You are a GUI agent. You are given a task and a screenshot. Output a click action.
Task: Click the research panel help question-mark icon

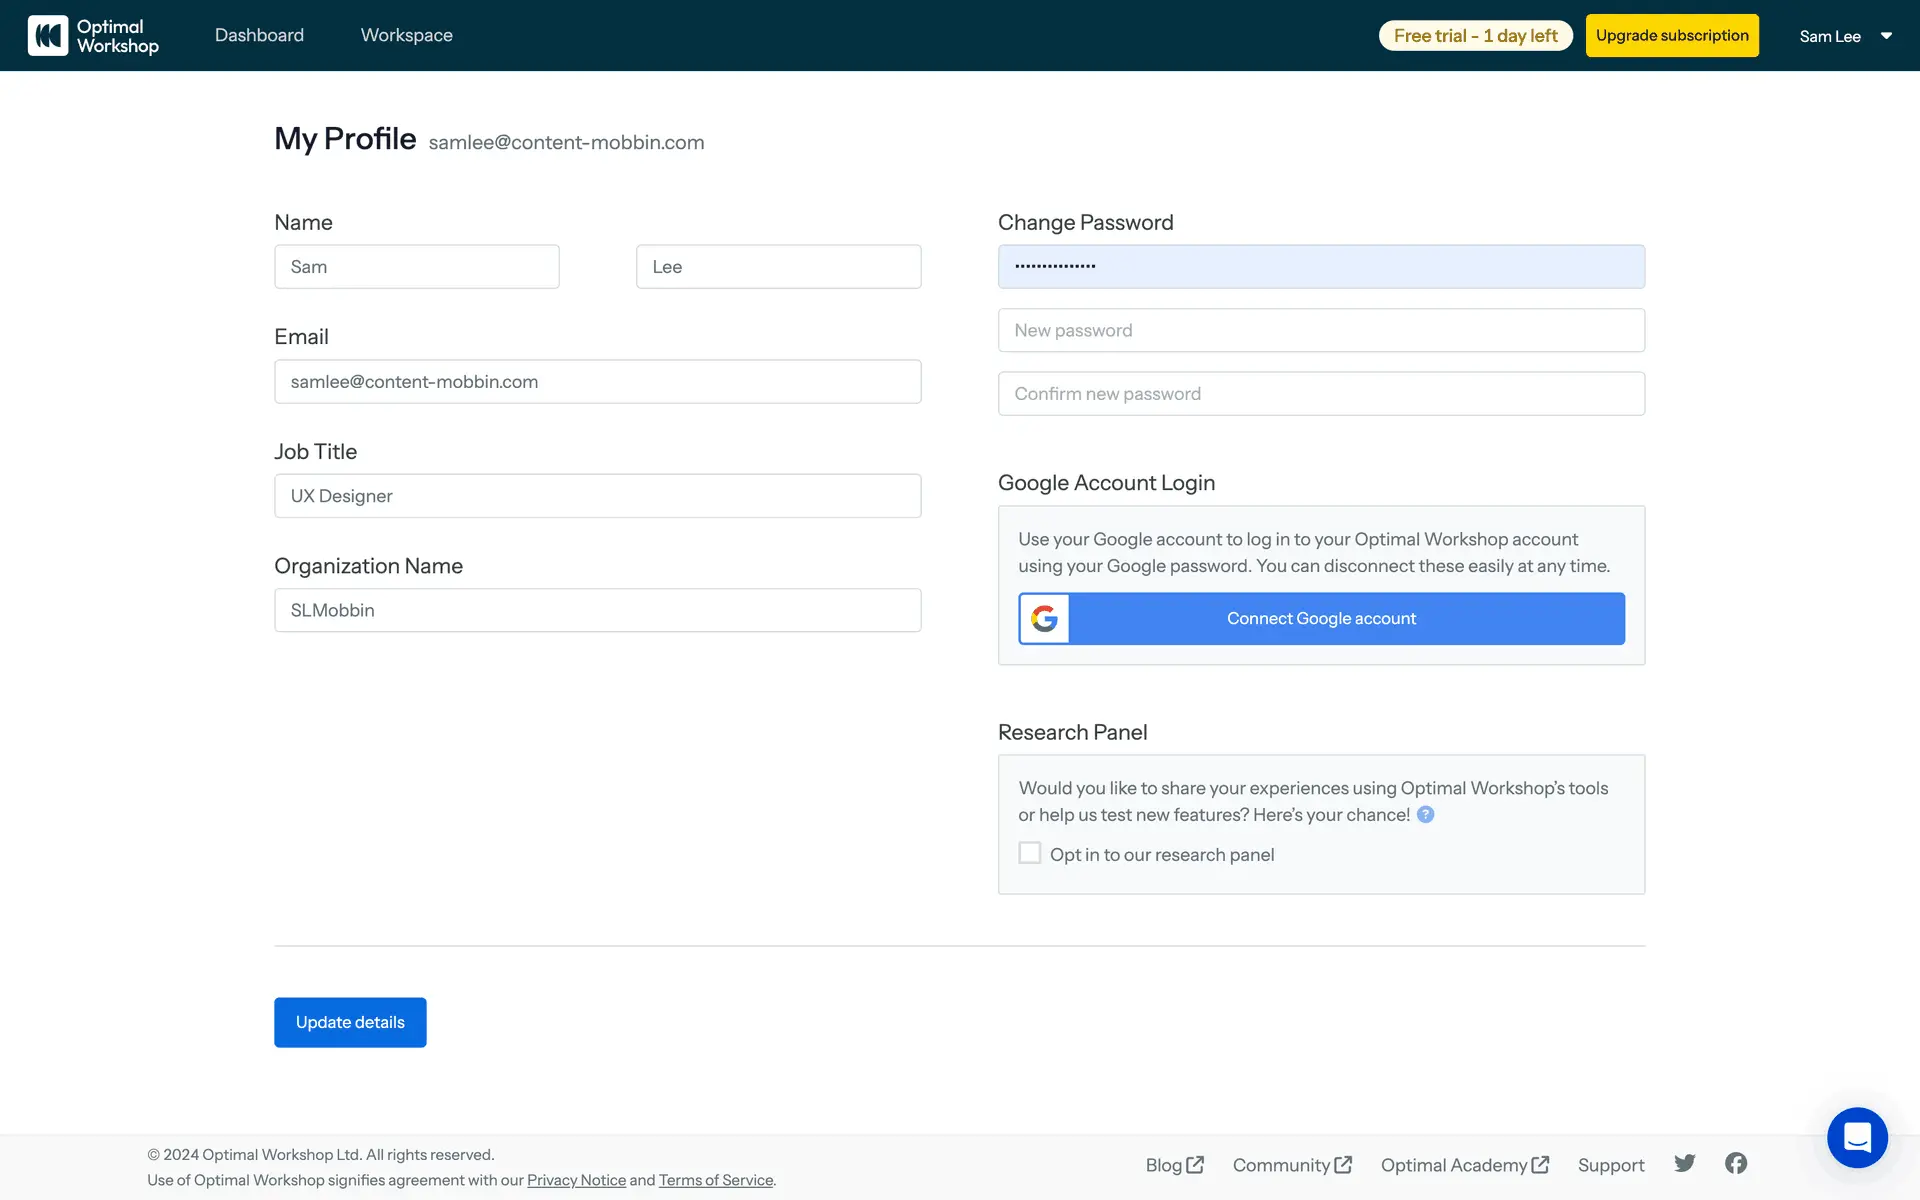[1426, 815]
